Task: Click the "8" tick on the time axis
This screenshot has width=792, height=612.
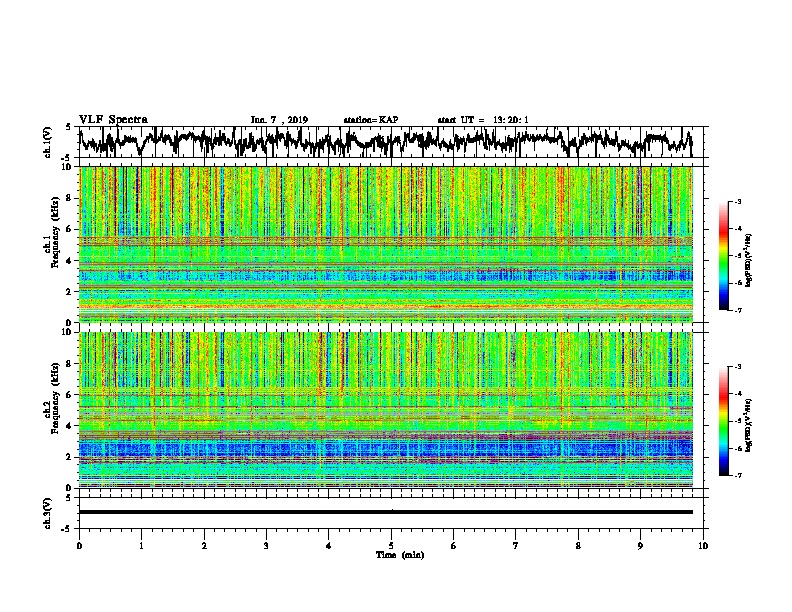Action: [578, 546]
